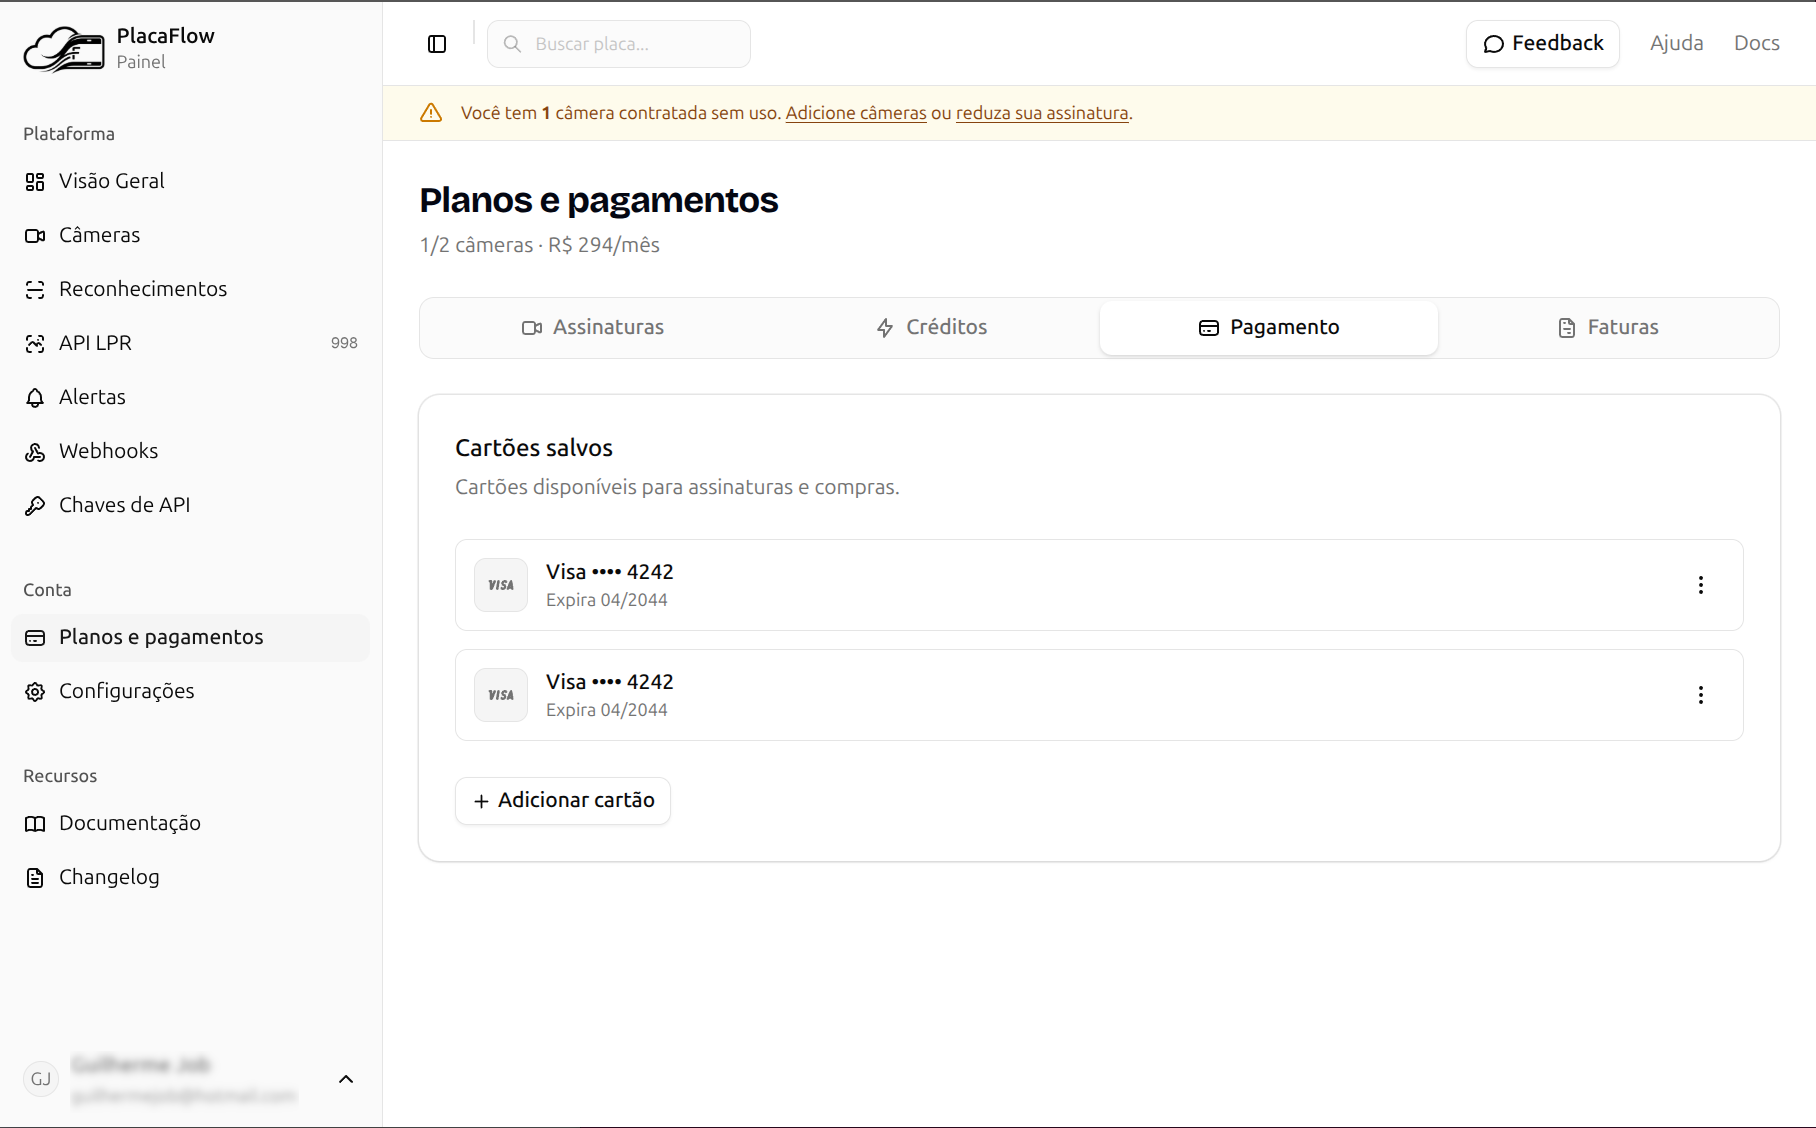Go to Câmeras in sidebar
Image resolution: width=1816 pixels, height=1128 pixels.
99,235
